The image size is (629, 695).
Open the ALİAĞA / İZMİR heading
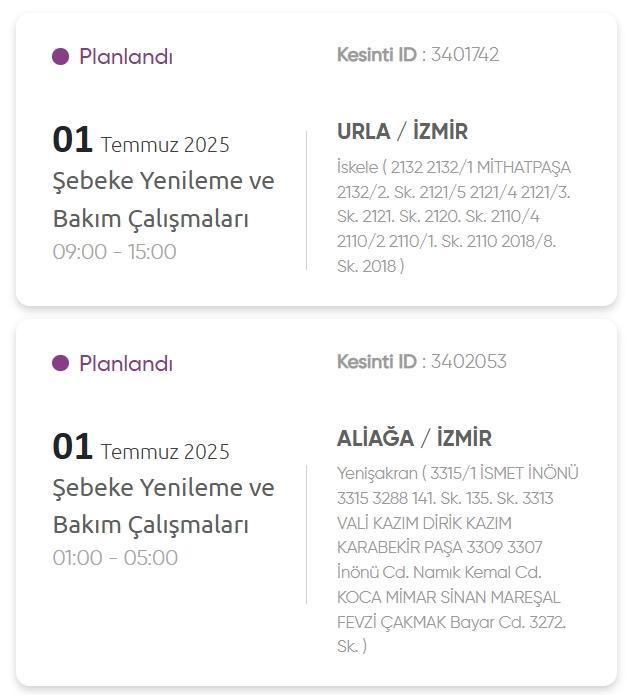pyautogui.click(x=414, y=437)
